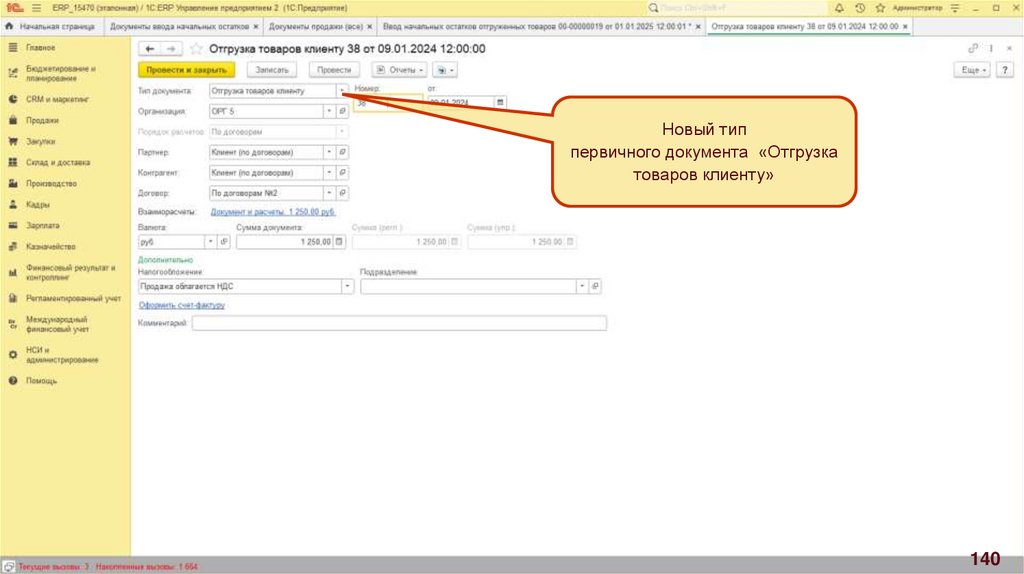This screenshot has width=1024, height=574.
Task: Switch to the Начальная страница tab
Action: (51, 27)
